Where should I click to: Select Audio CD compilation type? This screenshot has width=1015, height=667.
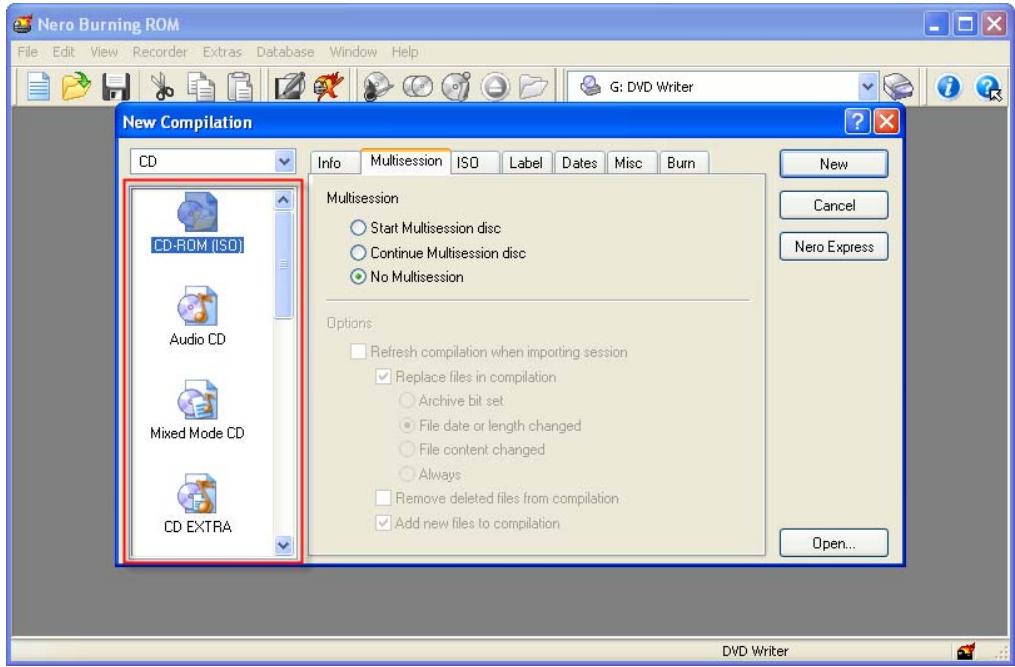pyautogui.click(x=197, y=317)
